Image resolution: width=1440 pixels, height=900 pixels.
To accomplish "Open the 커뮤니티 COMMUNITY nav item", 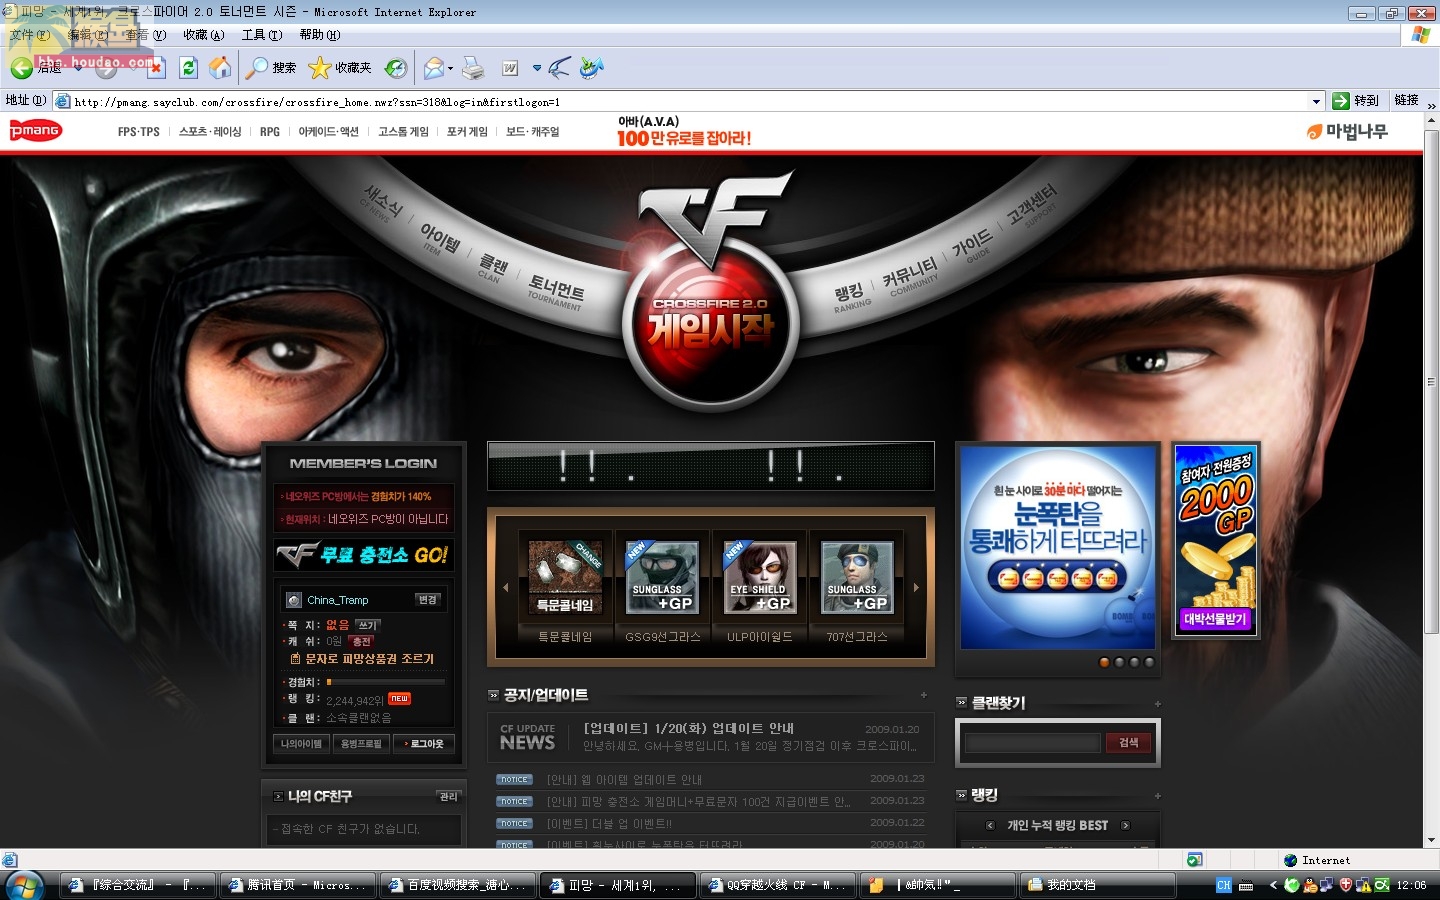I will point(912,275).
